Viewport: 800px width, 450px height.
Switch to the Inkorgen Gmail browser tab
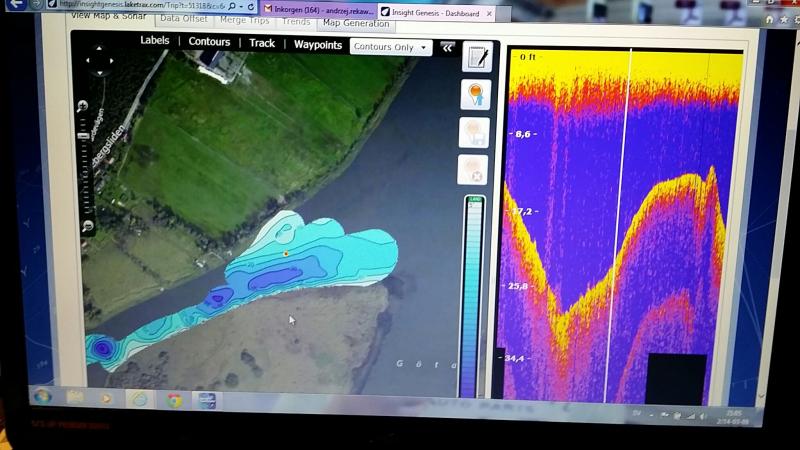[x=318, y=9]
